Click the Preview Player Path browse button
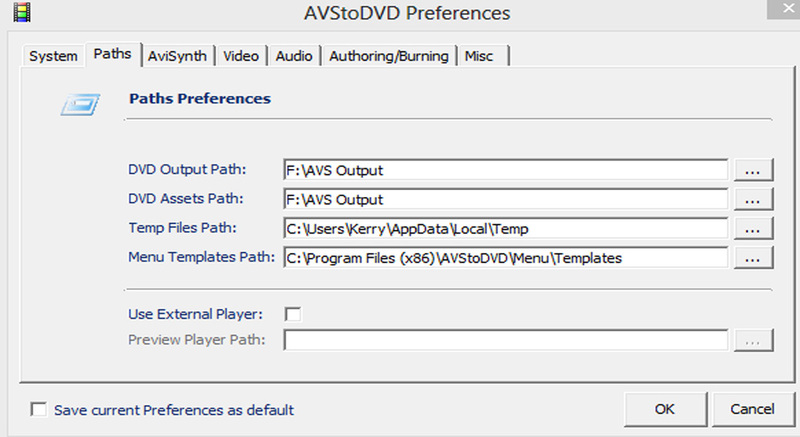Image resolution: width=800 pixels, height=437 pixels. pyautogui.click(x=754, y=340)
